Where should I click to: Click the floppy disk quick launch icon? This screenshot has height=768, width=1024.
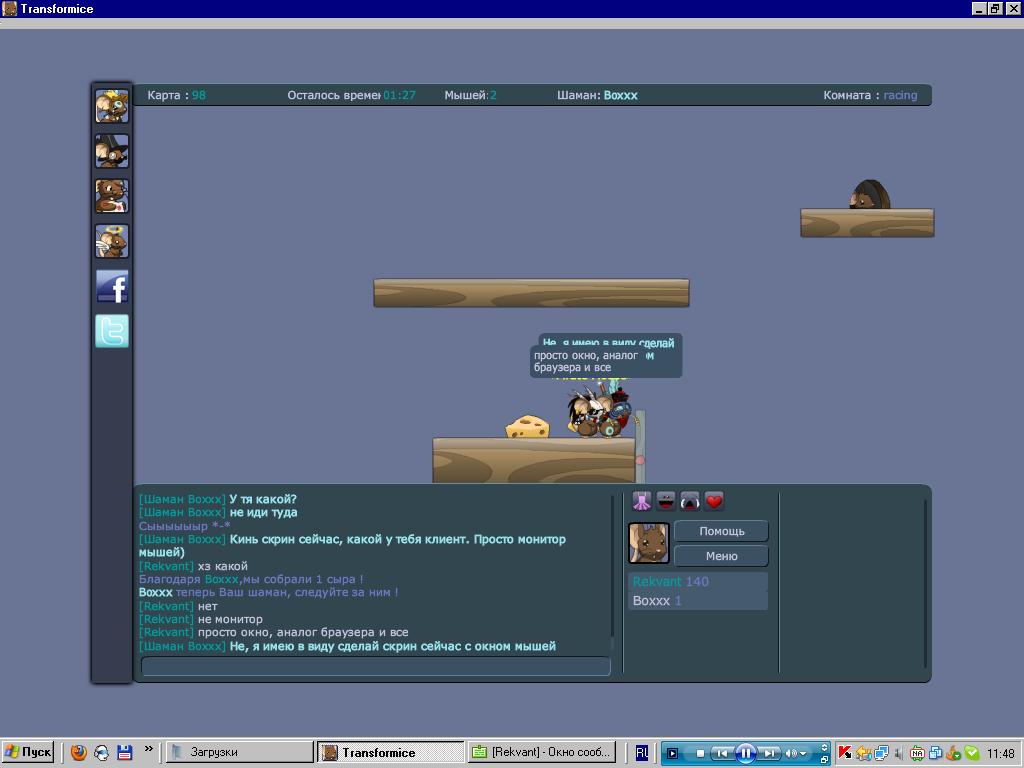coord(124,752)
